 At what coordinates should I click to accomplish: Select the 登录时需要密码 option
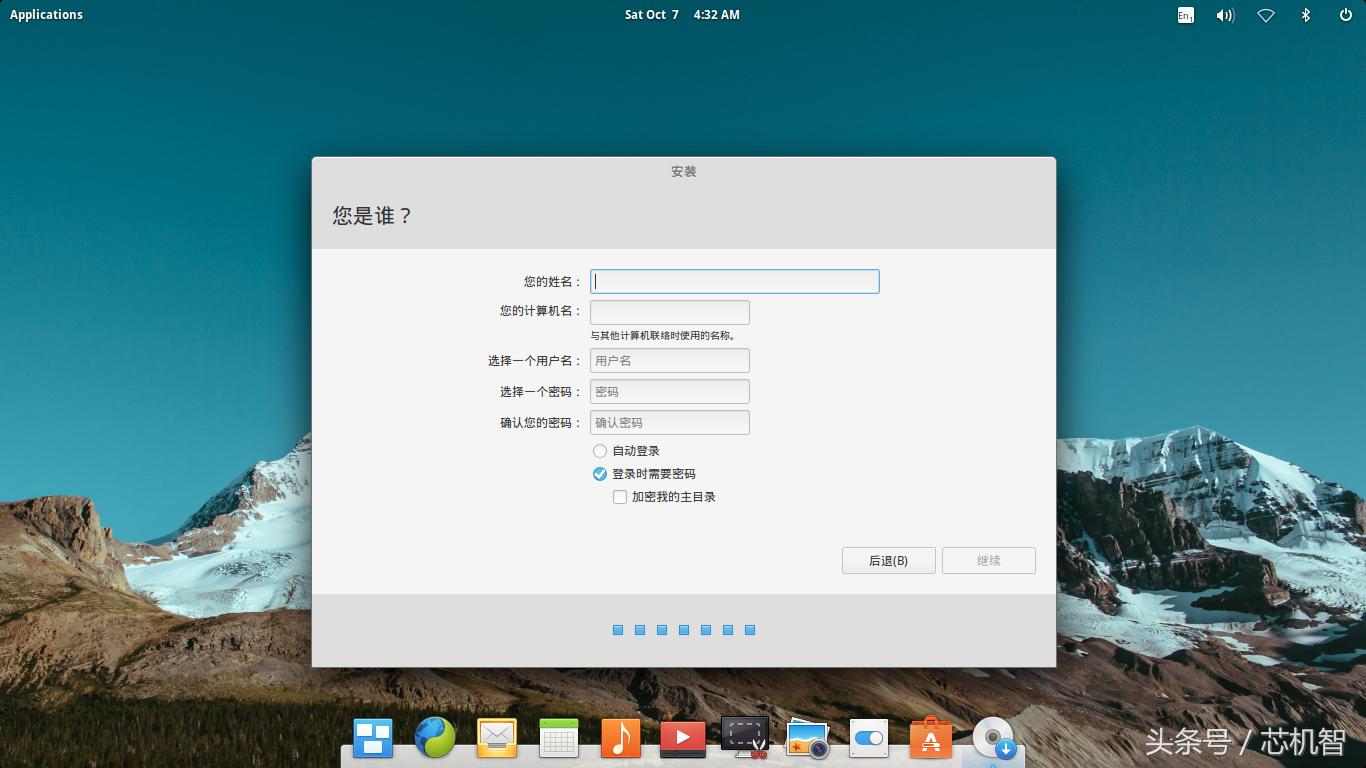[600, 473]
